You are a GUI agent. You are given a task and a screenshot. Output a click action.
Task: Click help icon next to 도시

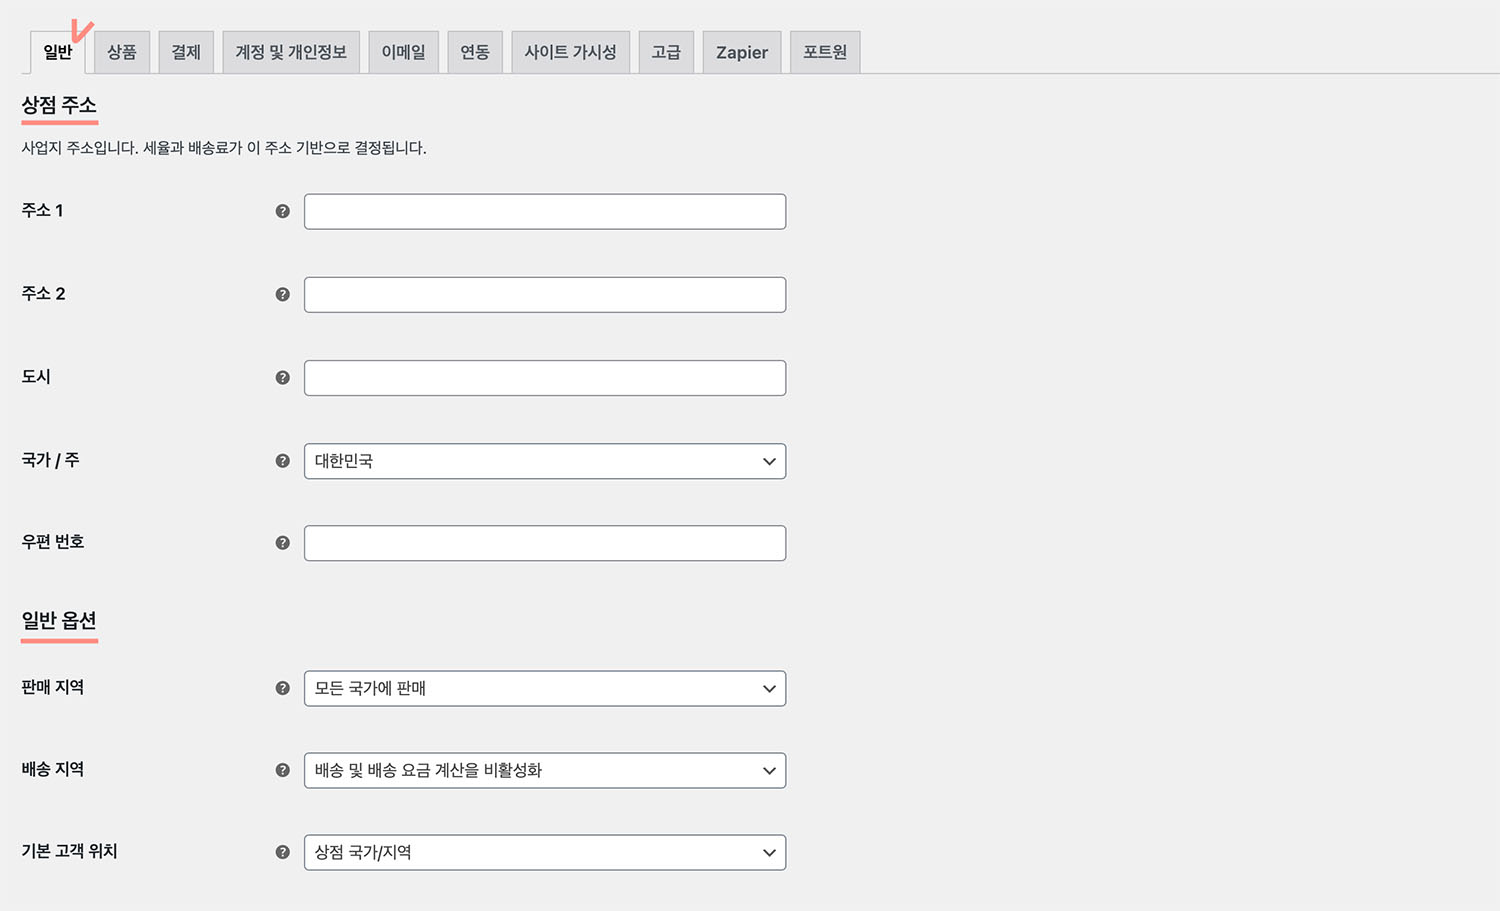tap(282, 377)
